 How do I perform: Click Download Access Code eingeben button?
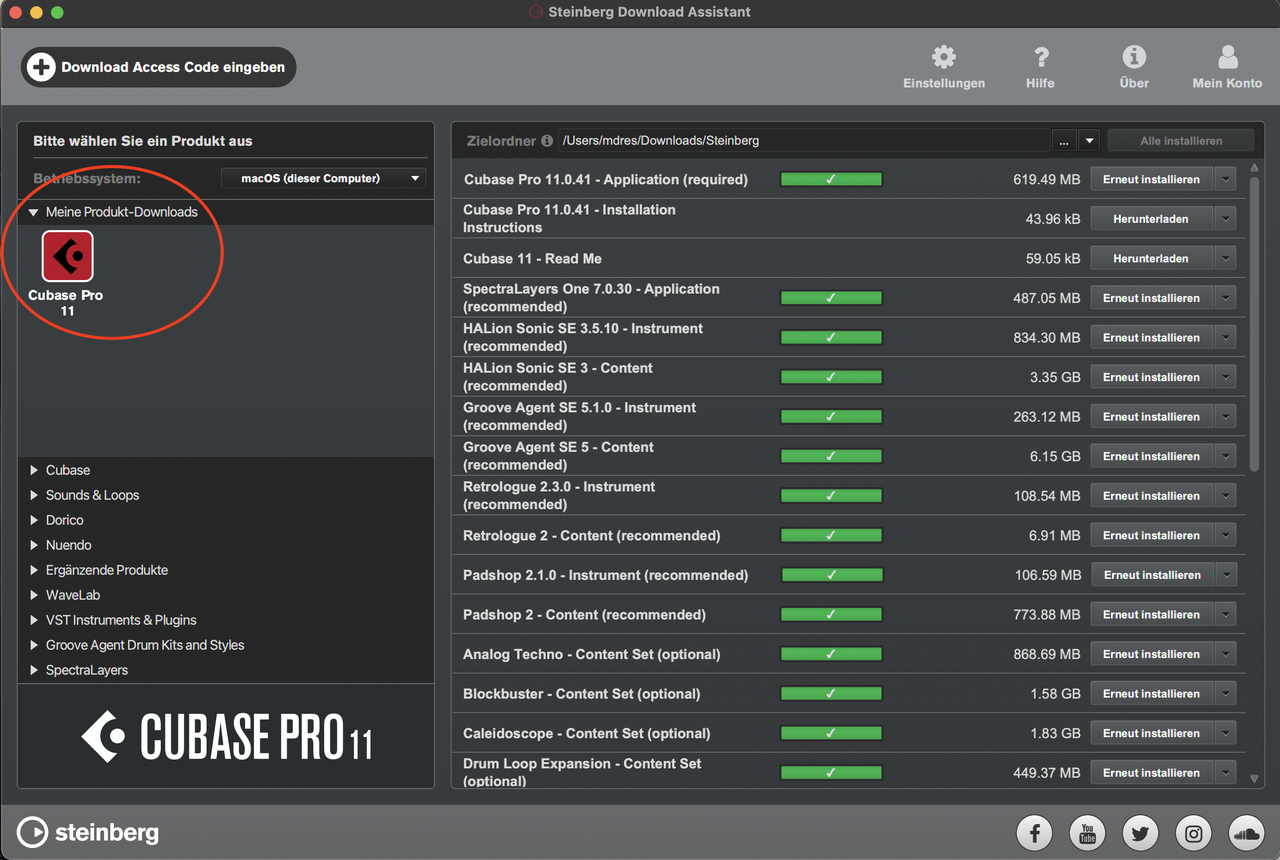(x=158, y=67)
